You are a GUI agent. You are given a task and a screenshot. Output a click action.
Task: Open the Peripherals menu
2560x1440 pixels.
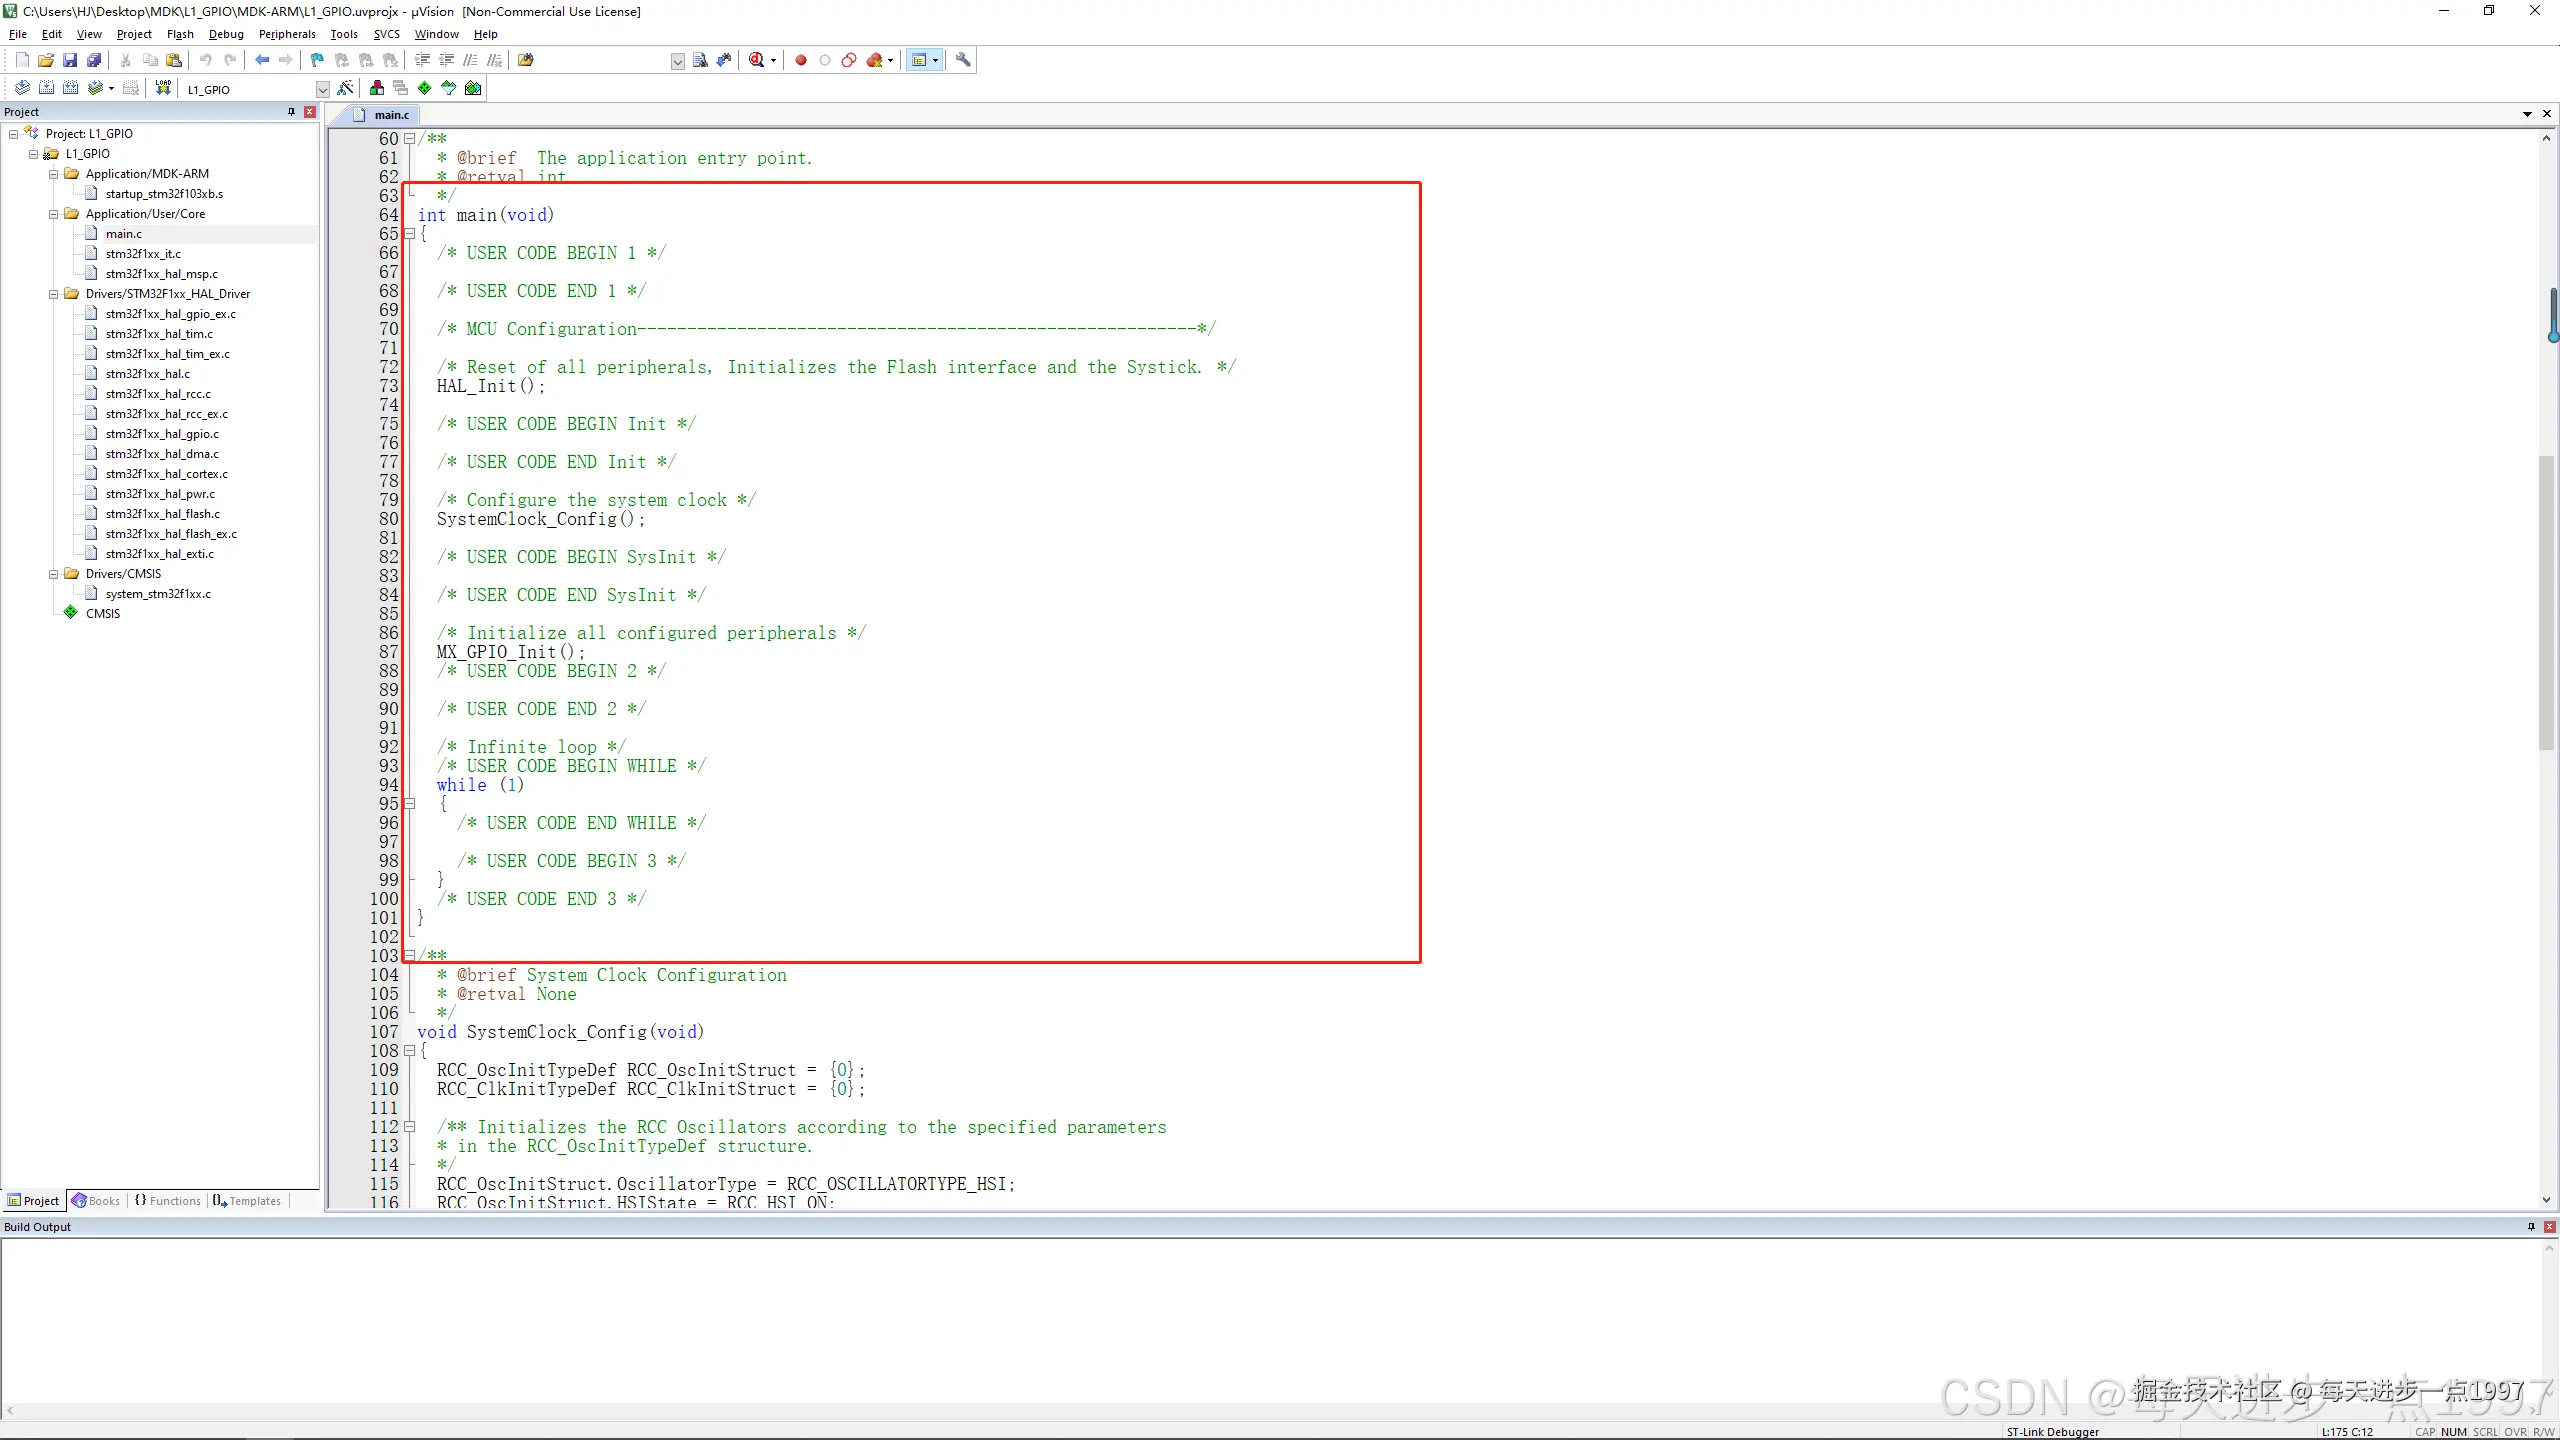click(287, 34)
